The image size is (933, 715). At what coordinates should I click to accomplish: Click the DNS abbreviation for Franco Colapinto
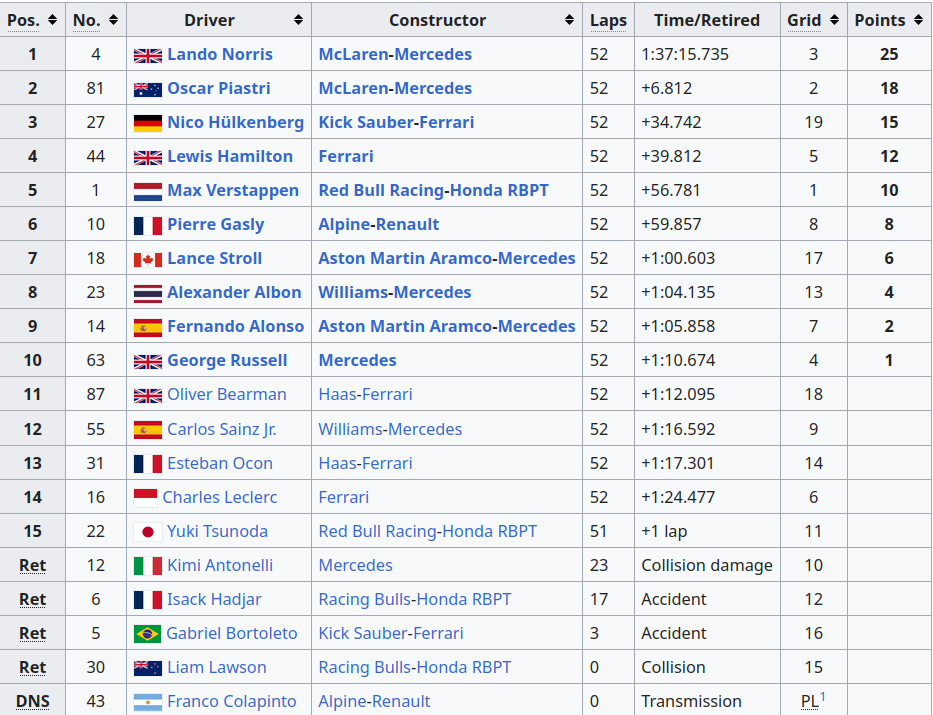(33, 702)
